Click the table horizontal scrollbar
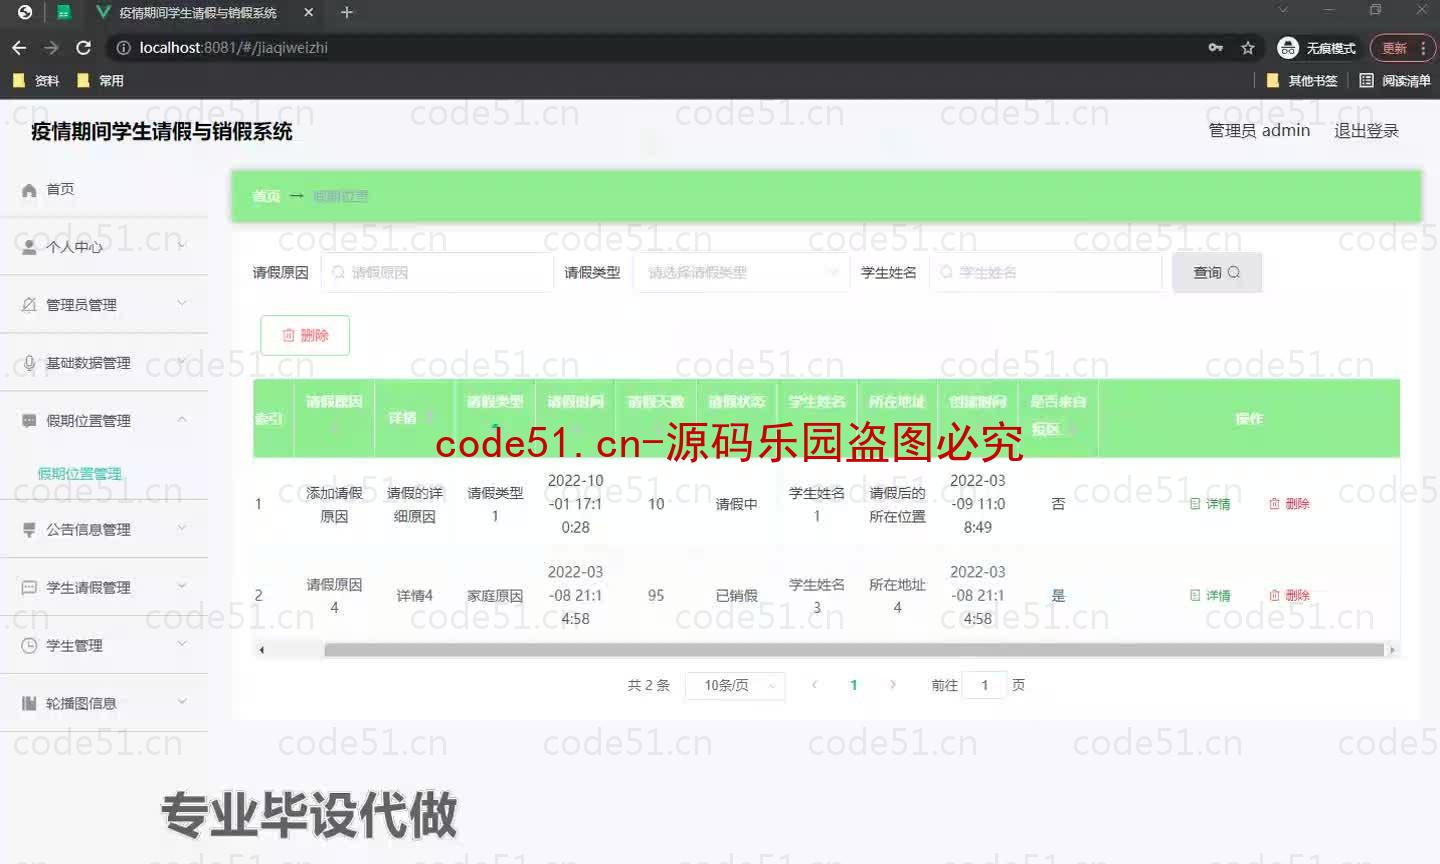The width and height of the screenshot is (1440, 864). coord(854,650)
